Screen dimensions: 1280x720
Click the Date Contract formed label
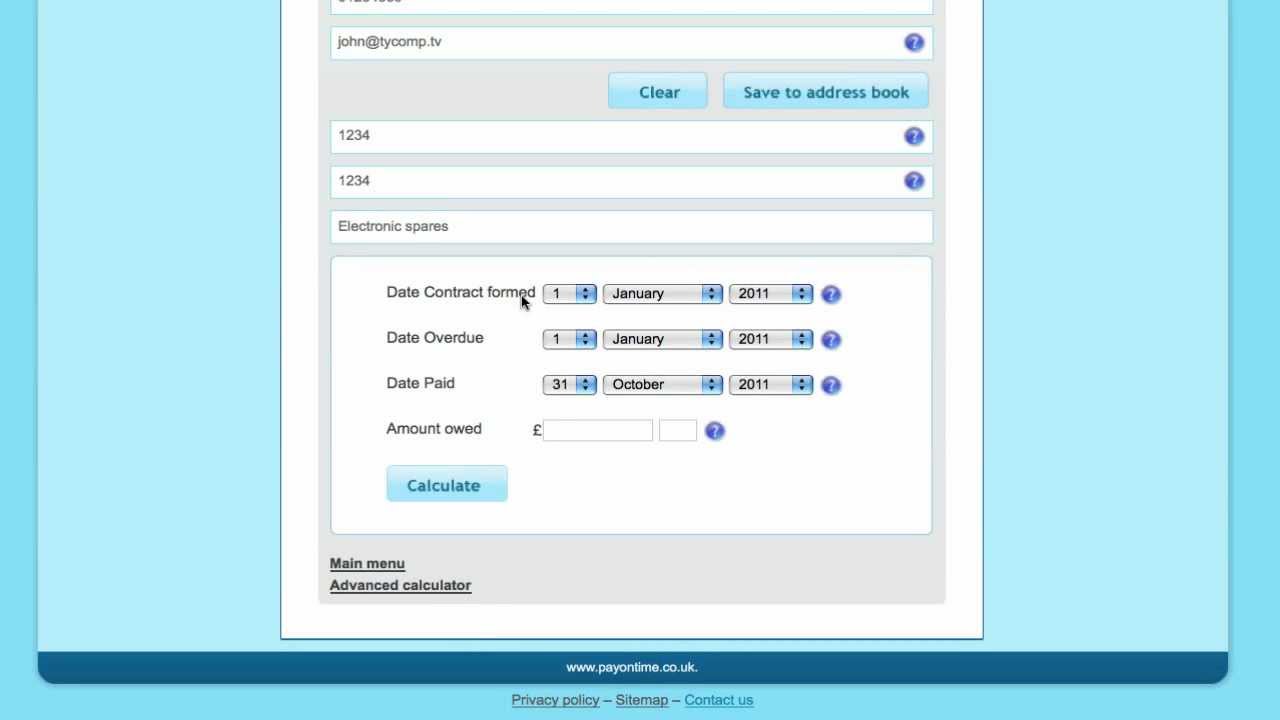(x=461, y=292)
